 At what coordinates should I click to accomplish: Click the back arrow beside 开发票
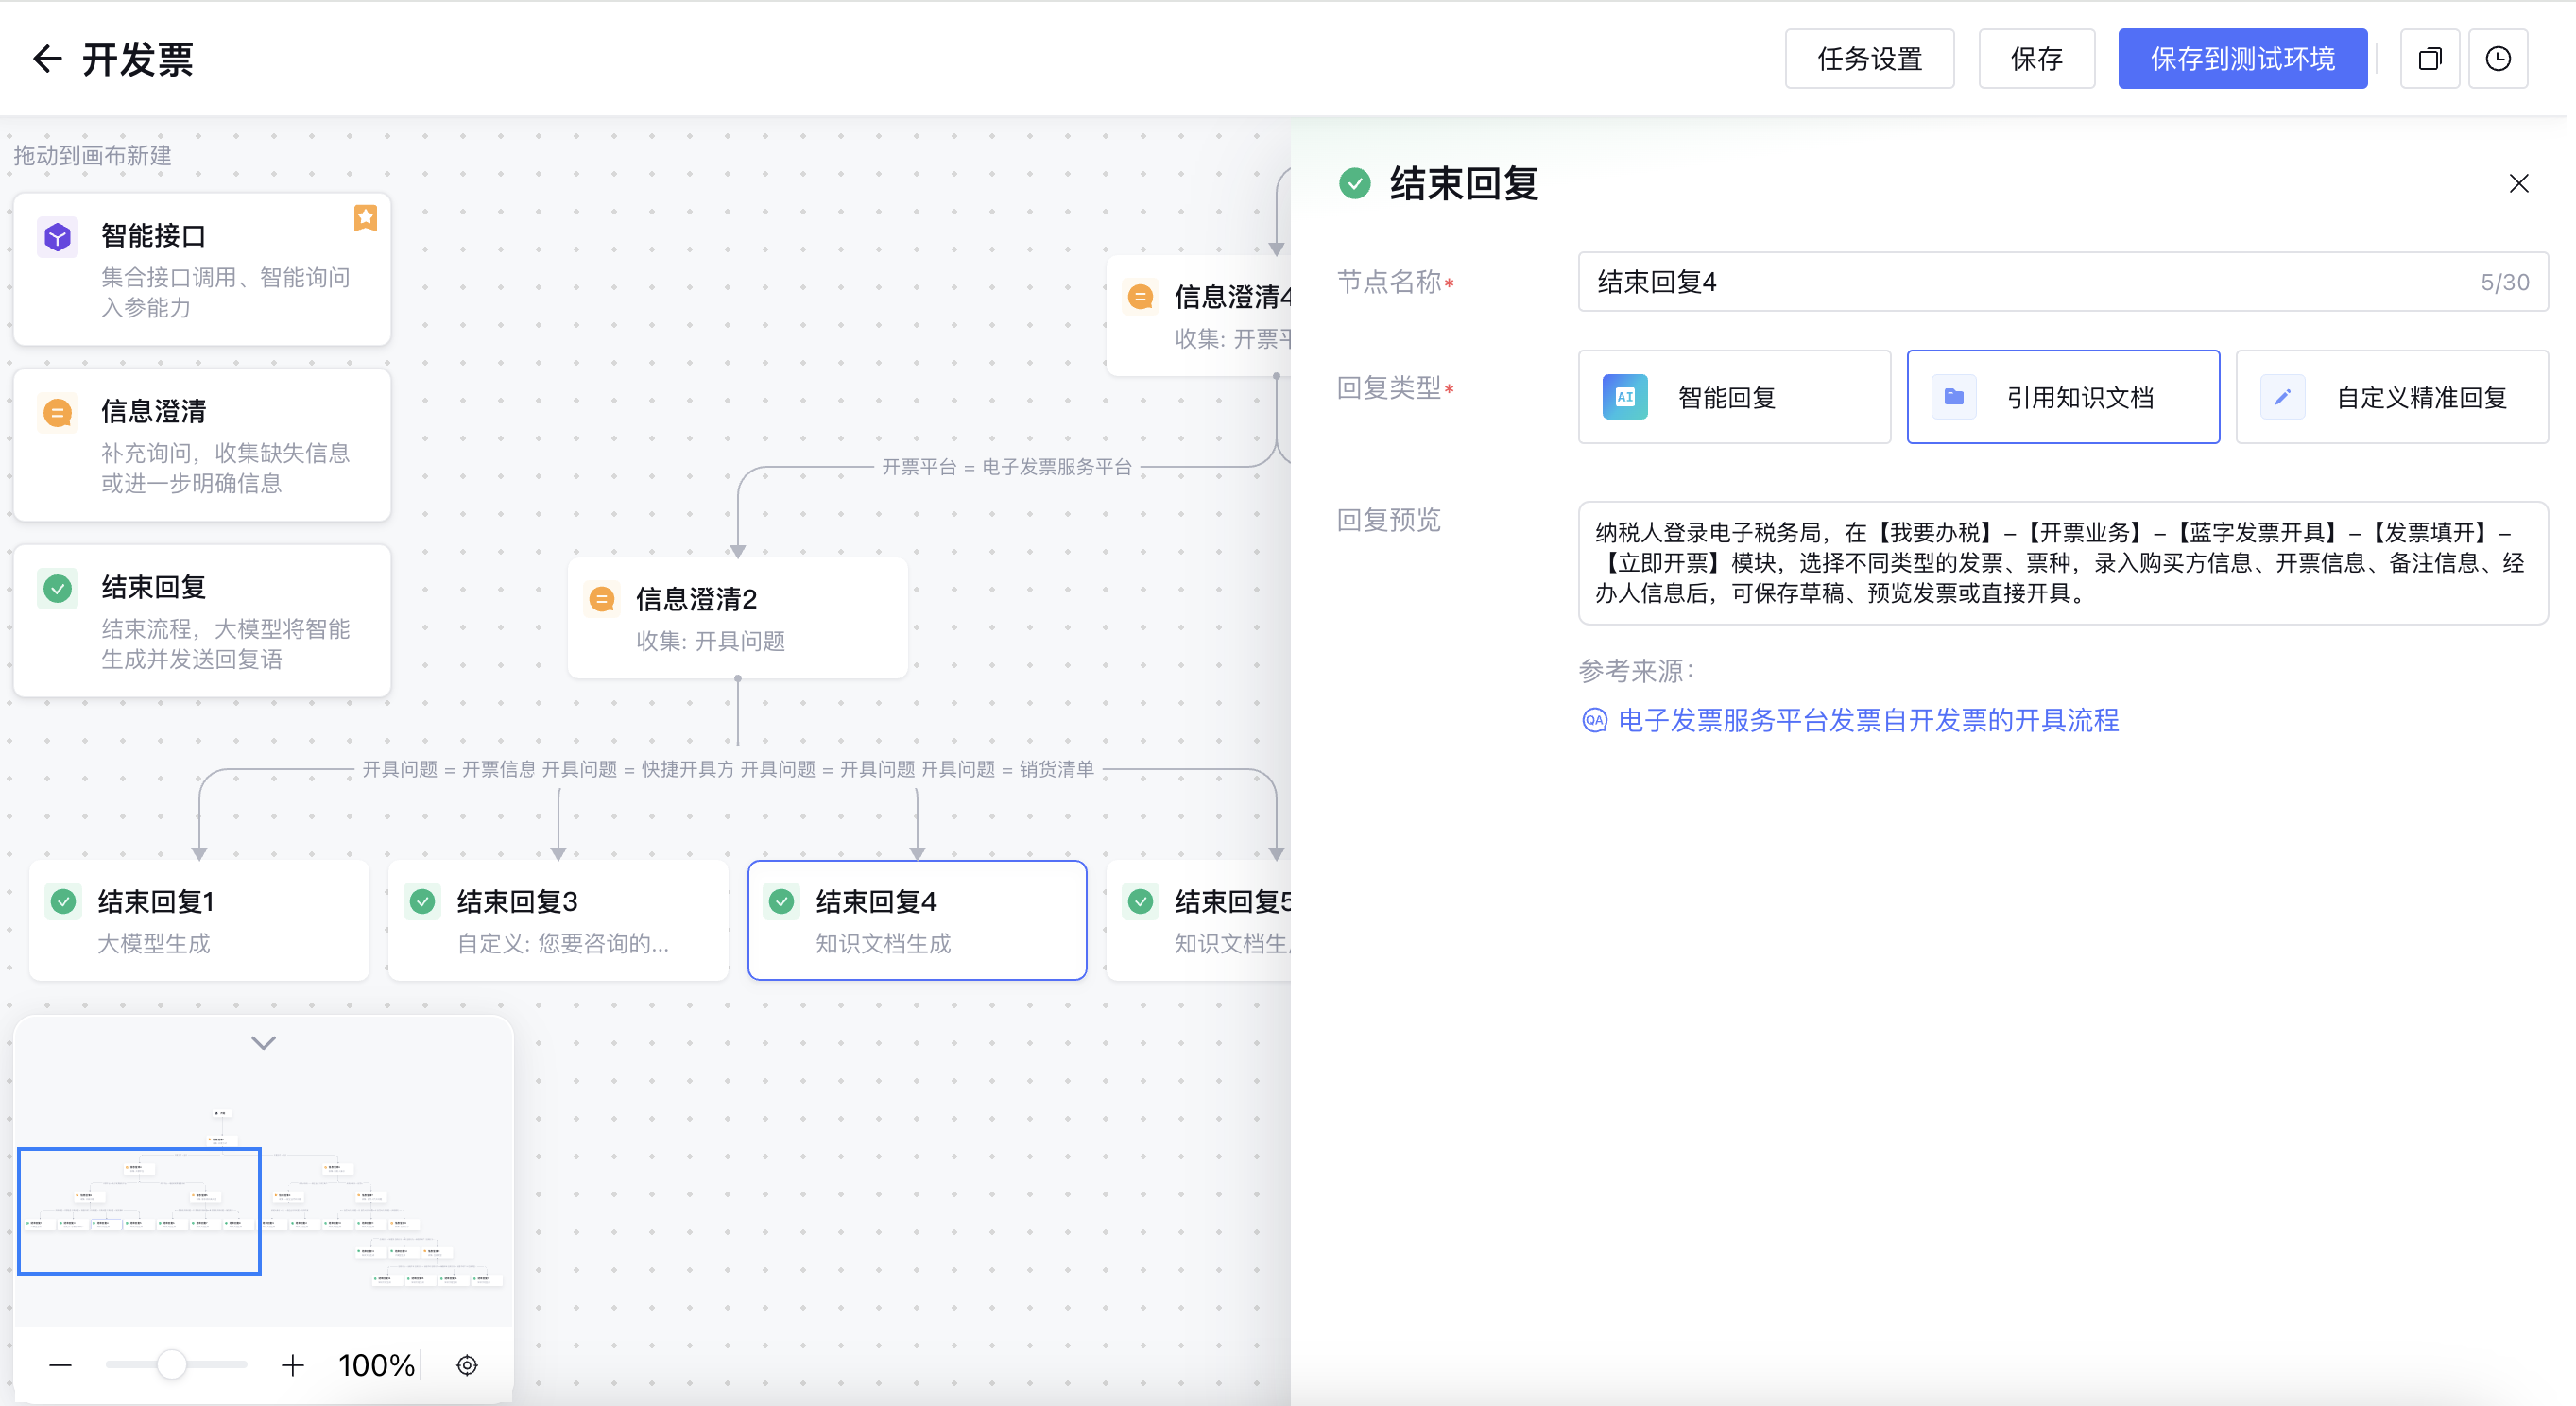pyautogui.click(x=47, y=59)
